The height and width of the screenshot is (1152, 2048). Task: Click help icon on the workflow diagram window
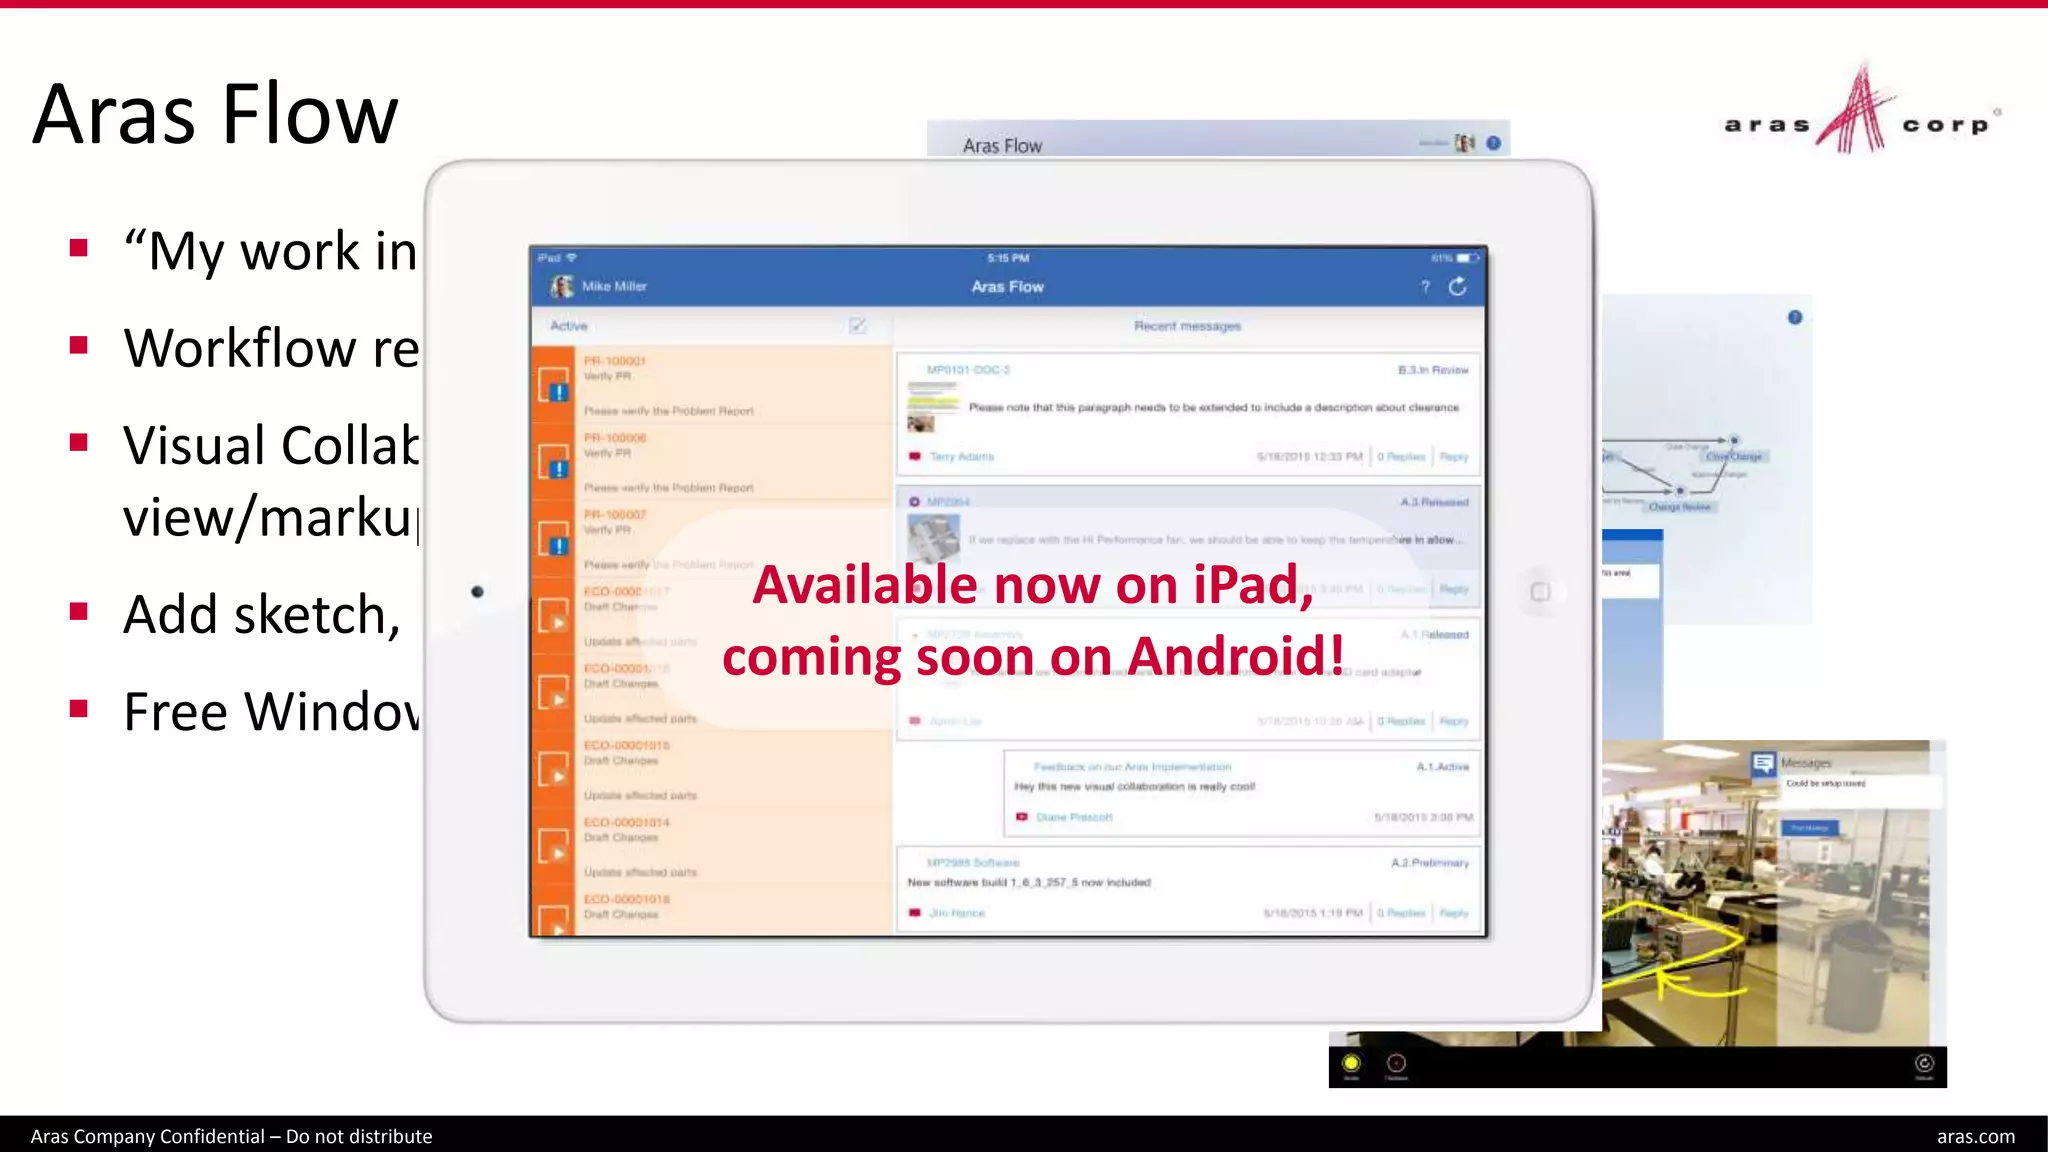coord(1795,317)
